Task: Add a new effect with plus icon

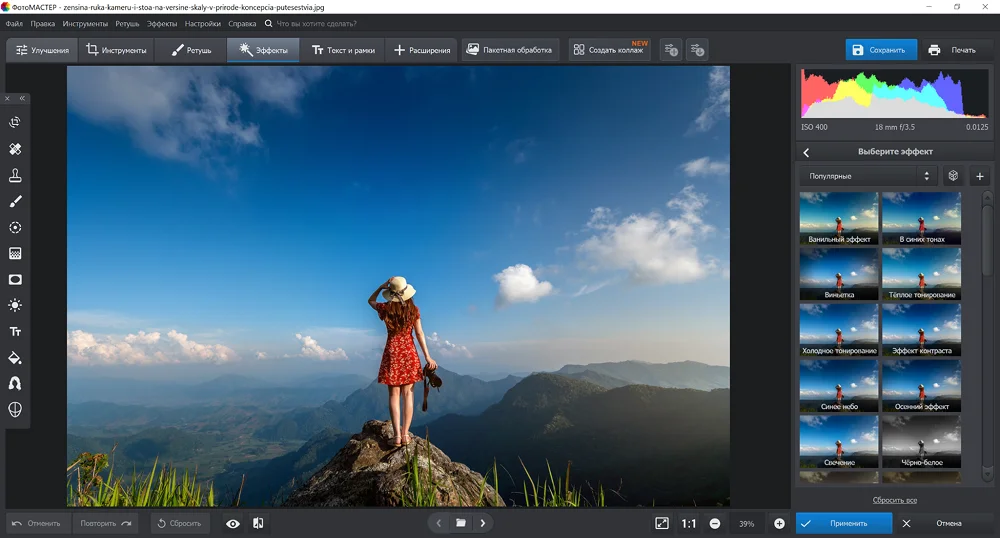Action: pos(980,176)
